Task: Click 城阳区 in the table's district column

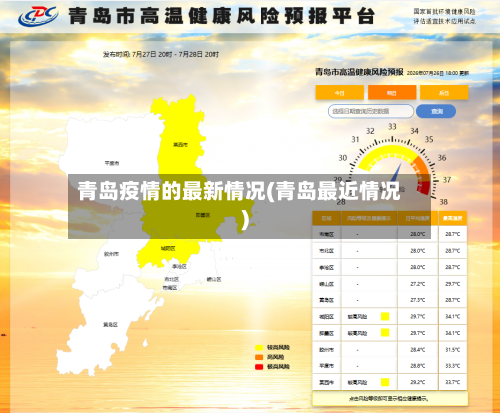Action: 326,317
